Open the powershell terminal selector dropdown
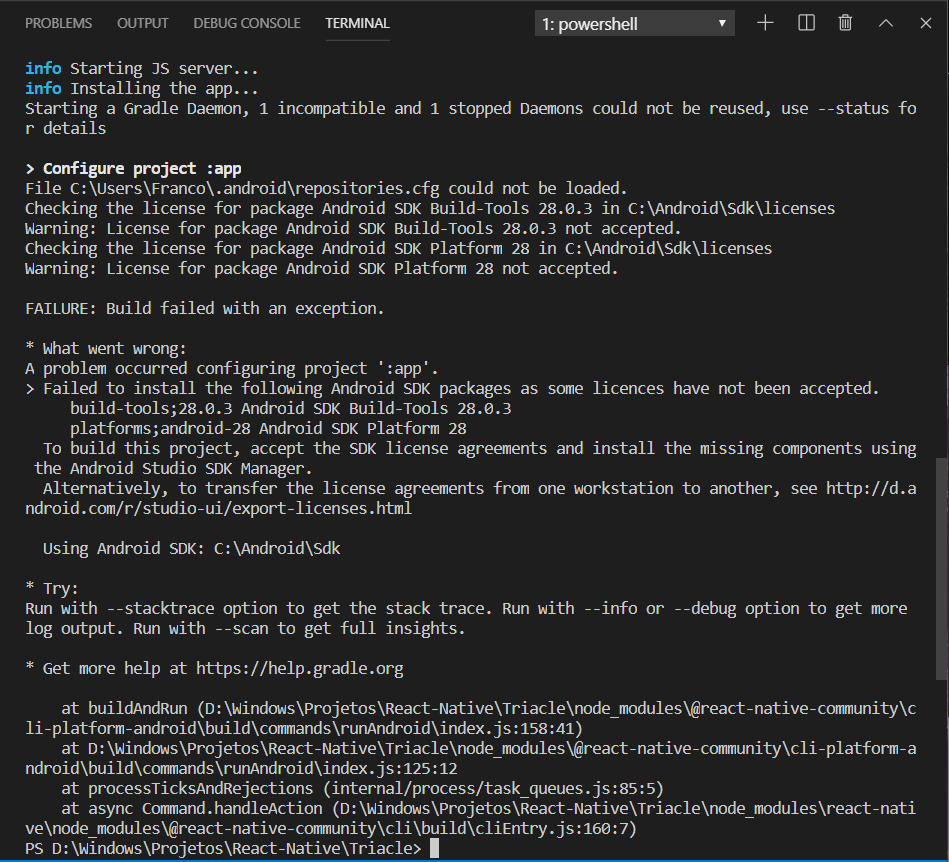 click(x=634, y=24)
